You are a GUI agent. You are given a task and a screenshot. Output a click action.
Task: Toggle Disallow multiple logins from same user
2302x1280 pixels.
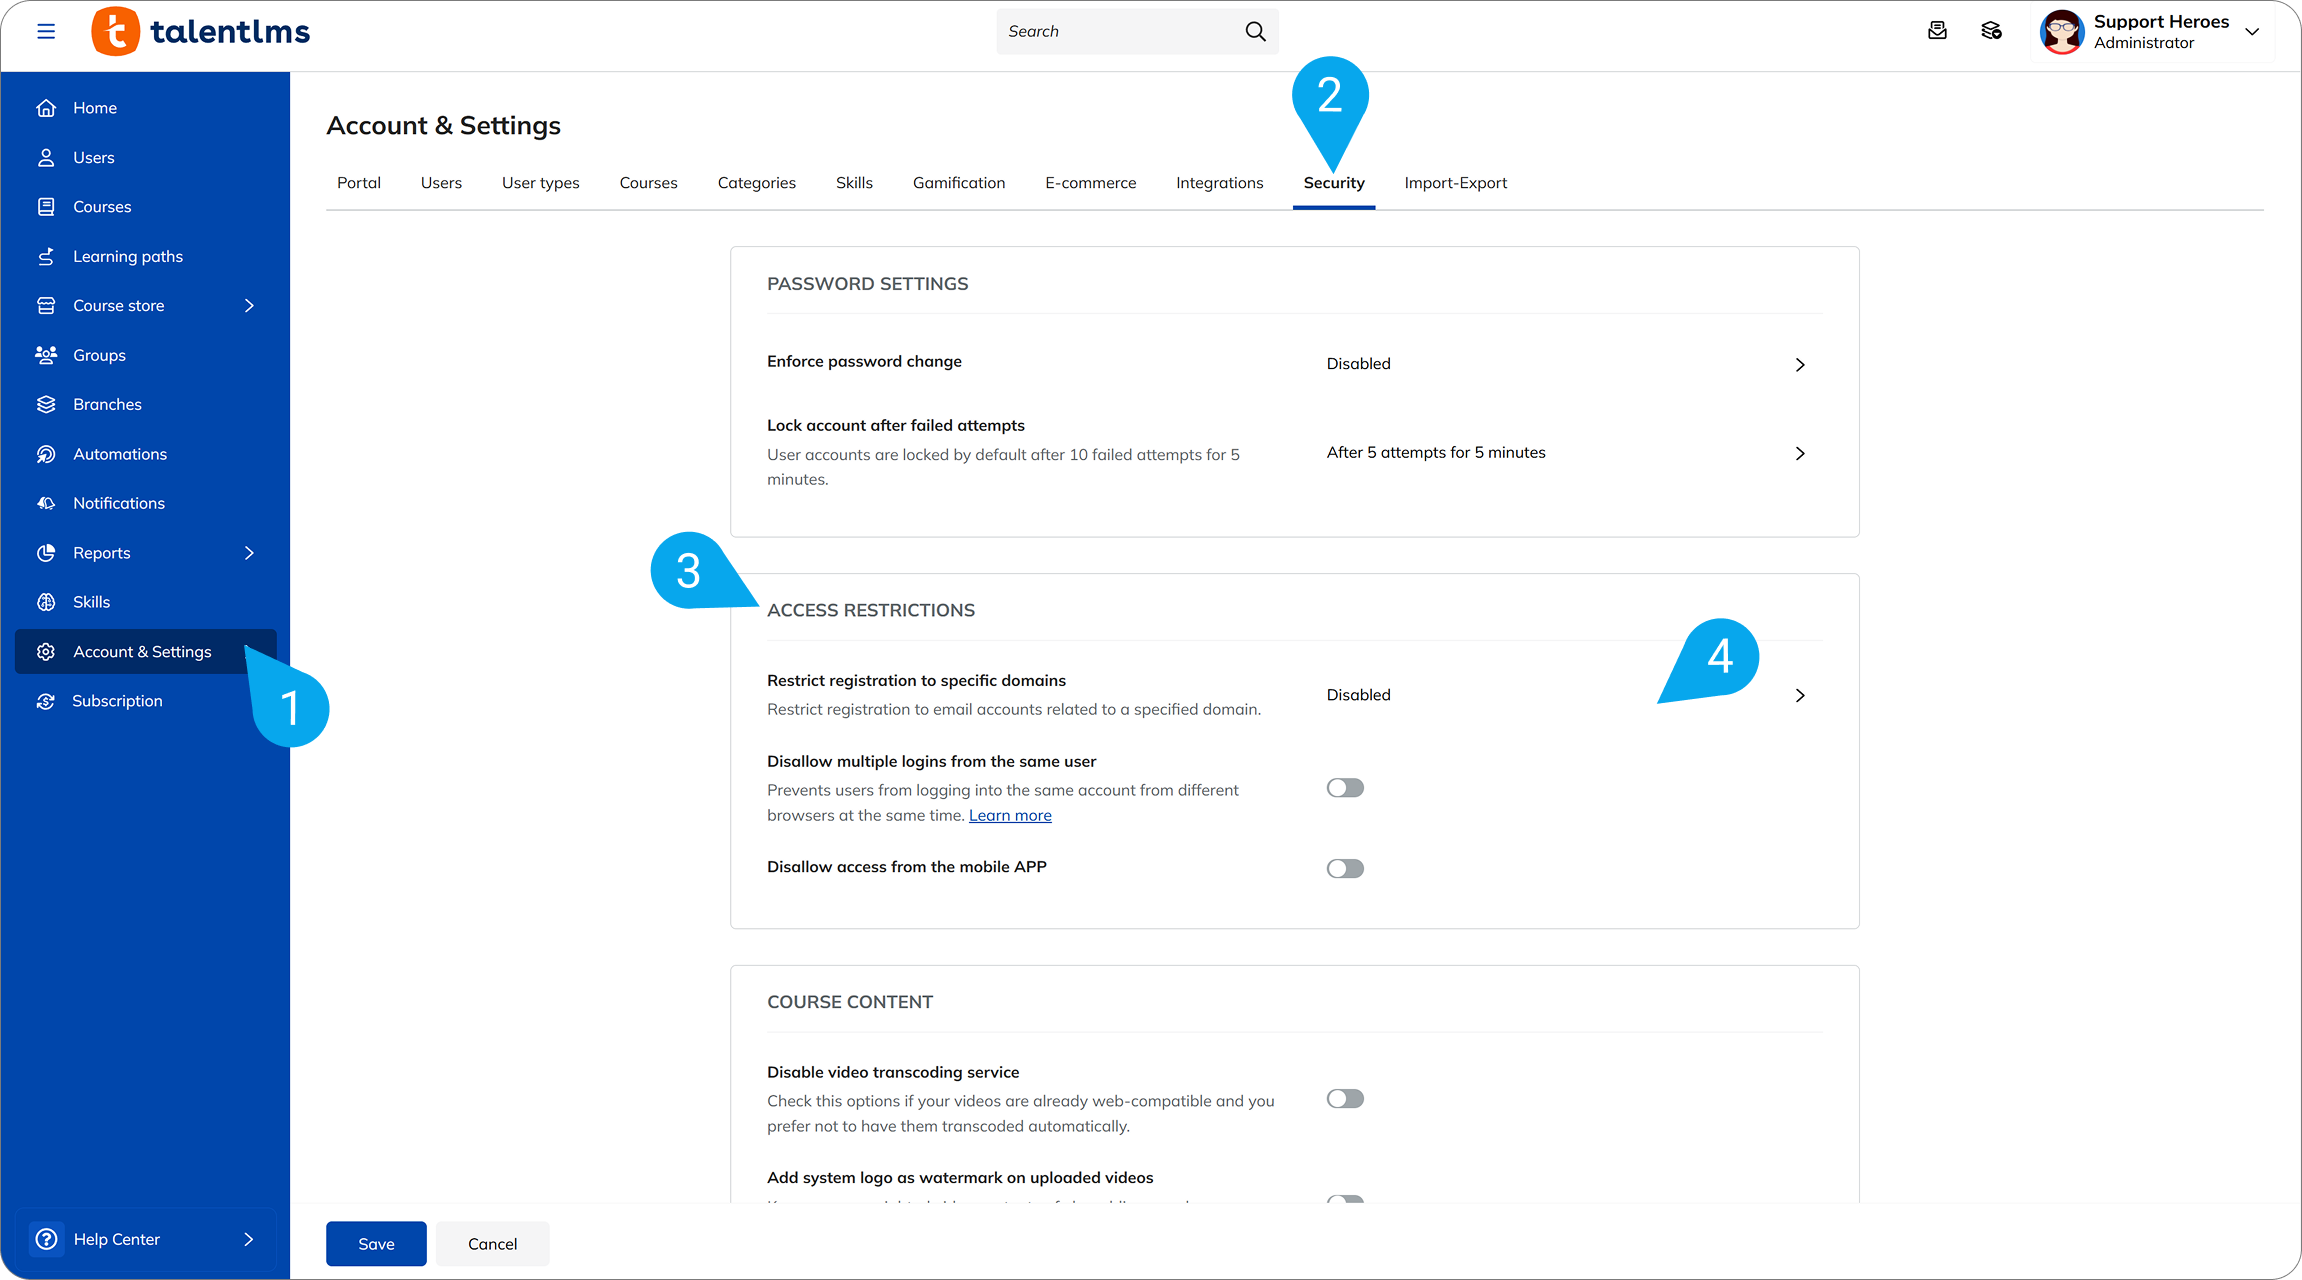tap(1345, 787)
